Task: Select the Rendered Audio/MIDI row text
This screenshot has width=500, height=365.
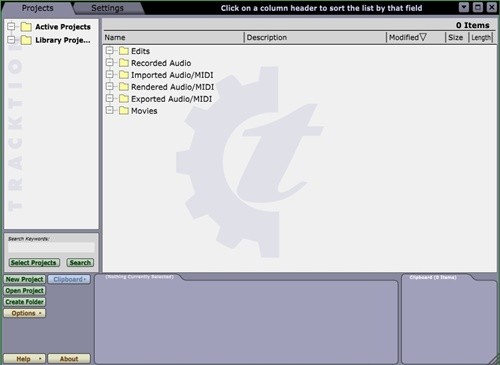Action: coord(172,87)
